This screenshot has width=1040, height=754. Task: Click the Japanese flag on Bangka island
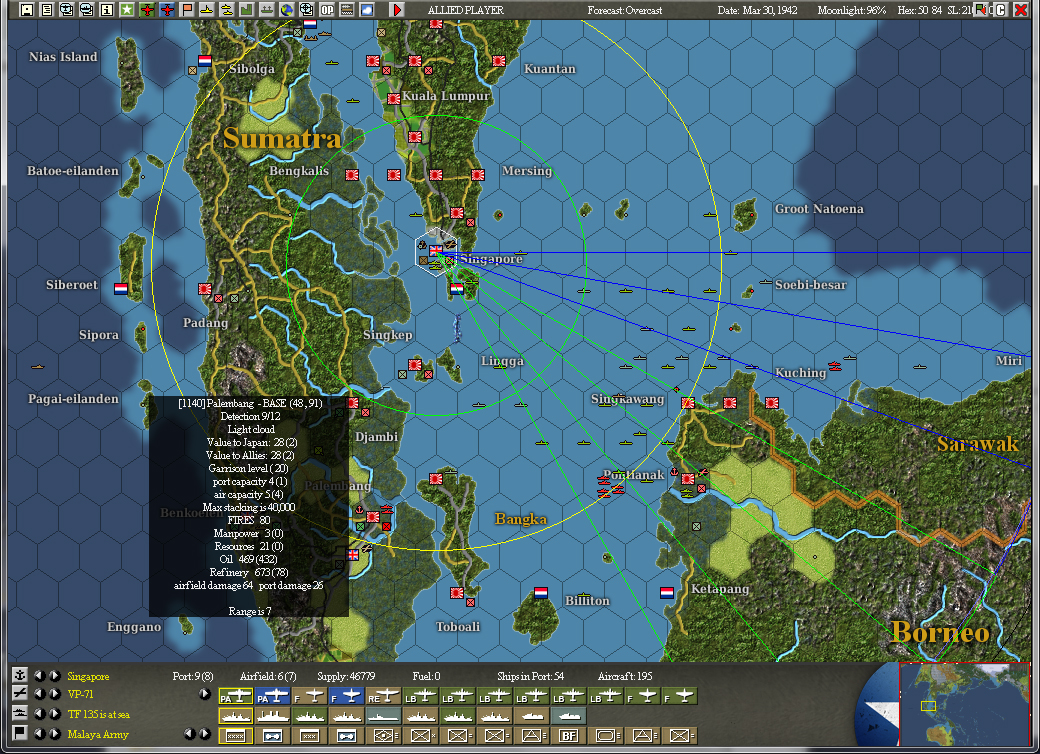(x=436, y=479)
